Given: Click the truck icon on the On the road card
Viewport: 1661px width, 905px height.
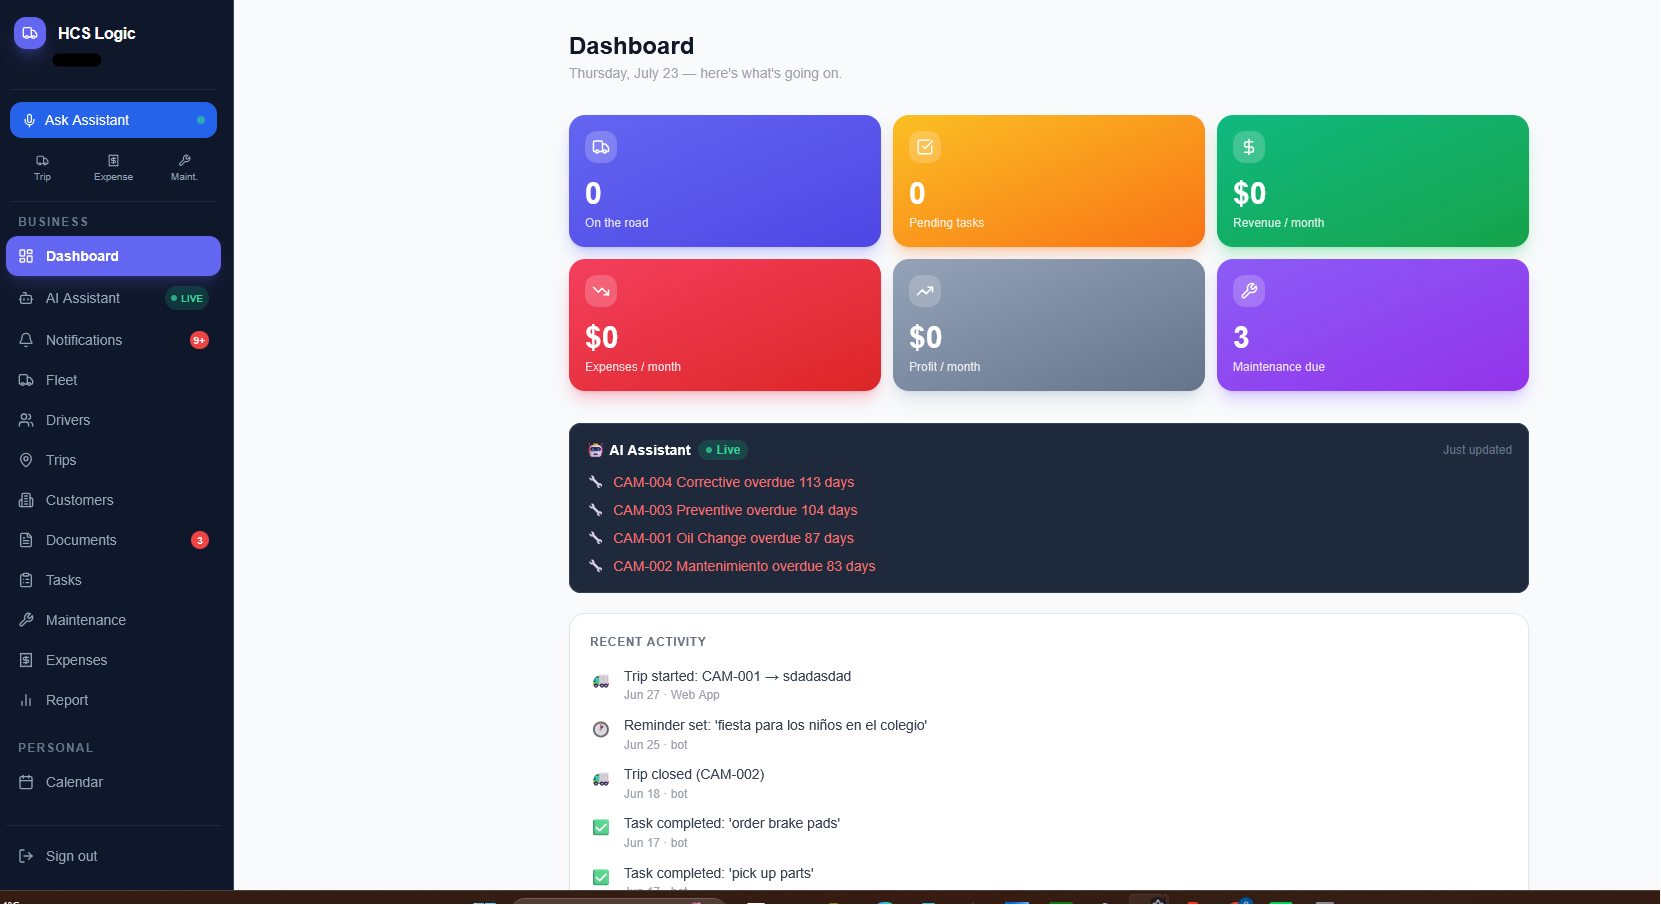Looking at the screenshot, I should pyautogui.click(x=601, y=147).
